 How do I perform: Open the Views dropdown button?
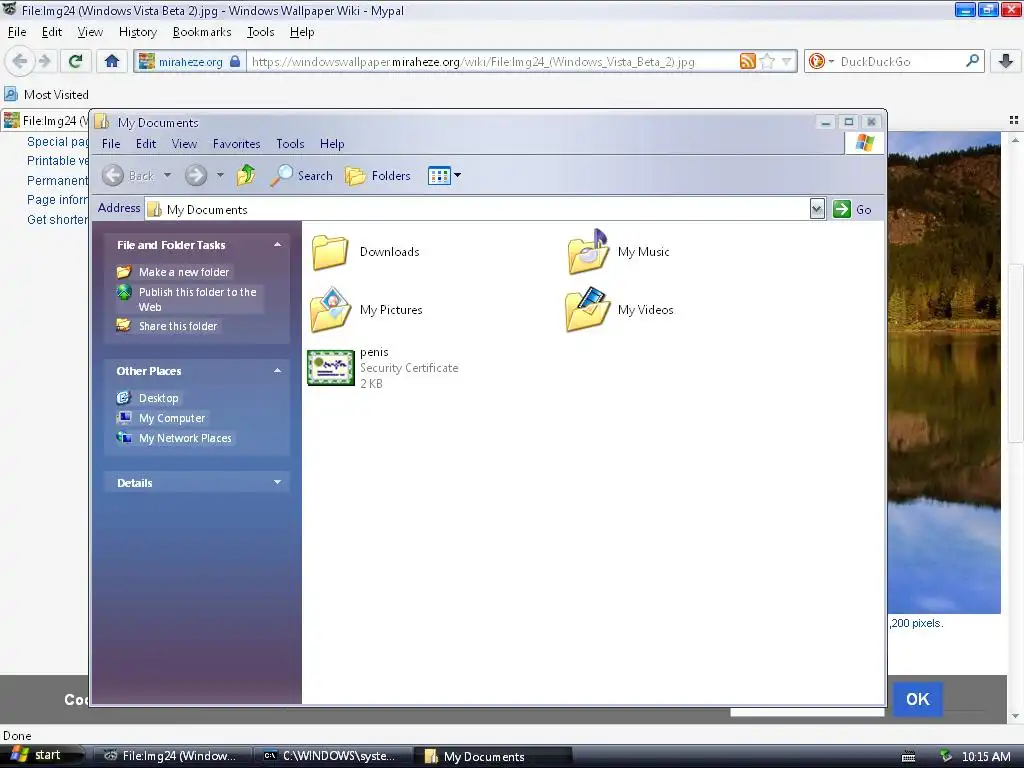point(445,175)
